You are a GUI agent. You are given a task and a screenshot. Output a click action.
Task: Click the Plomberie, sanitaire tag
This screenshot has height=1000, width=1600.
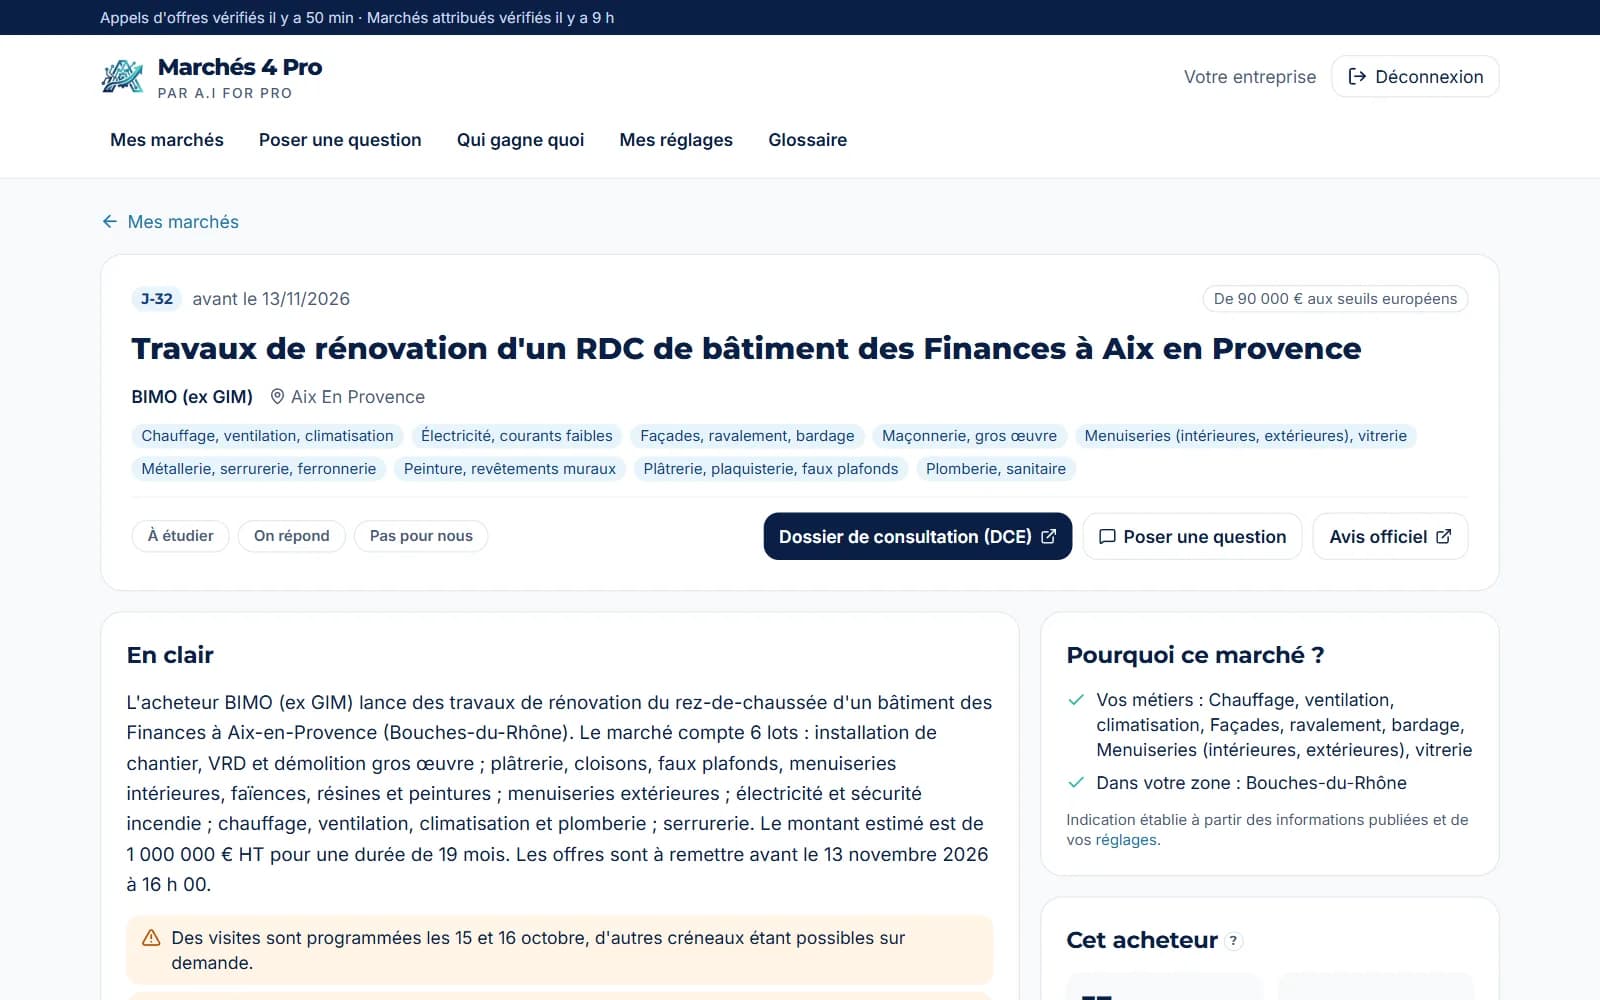pyautogui.click(x=996, y=469)
